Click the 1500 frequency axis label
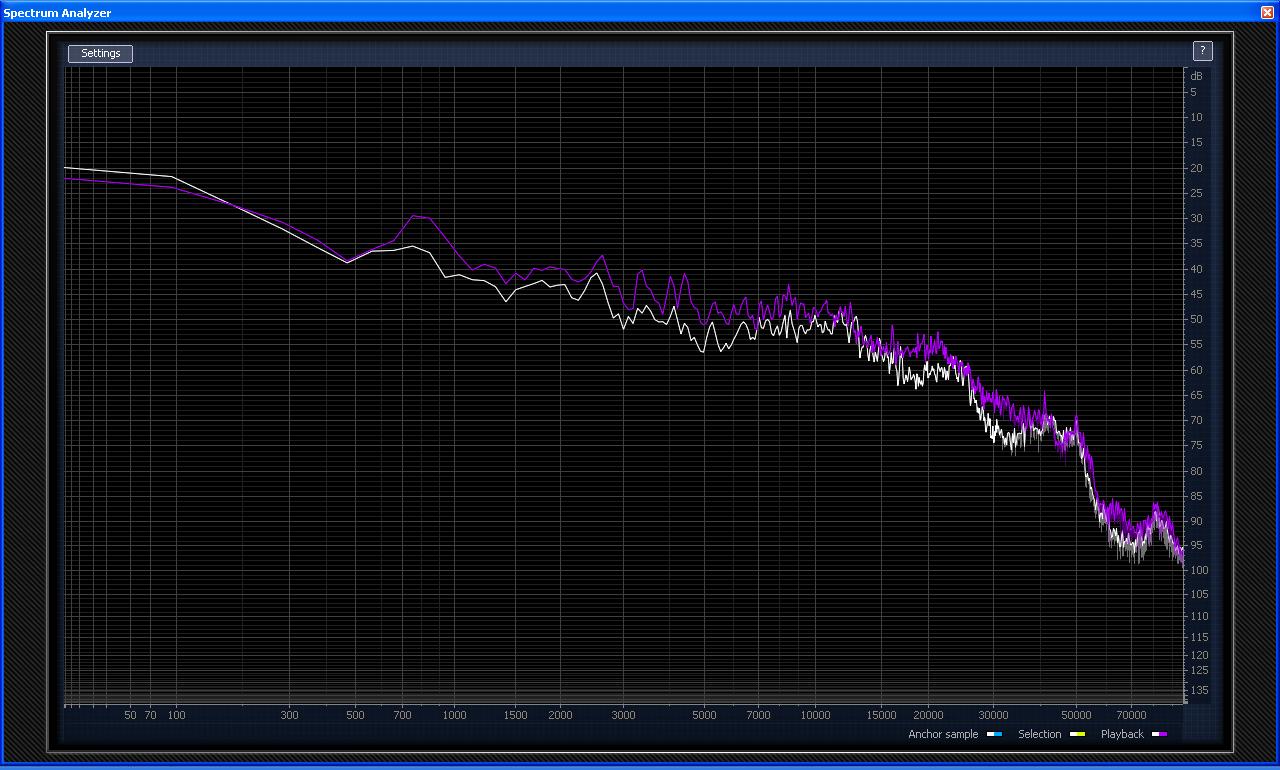 click(515, 715)
